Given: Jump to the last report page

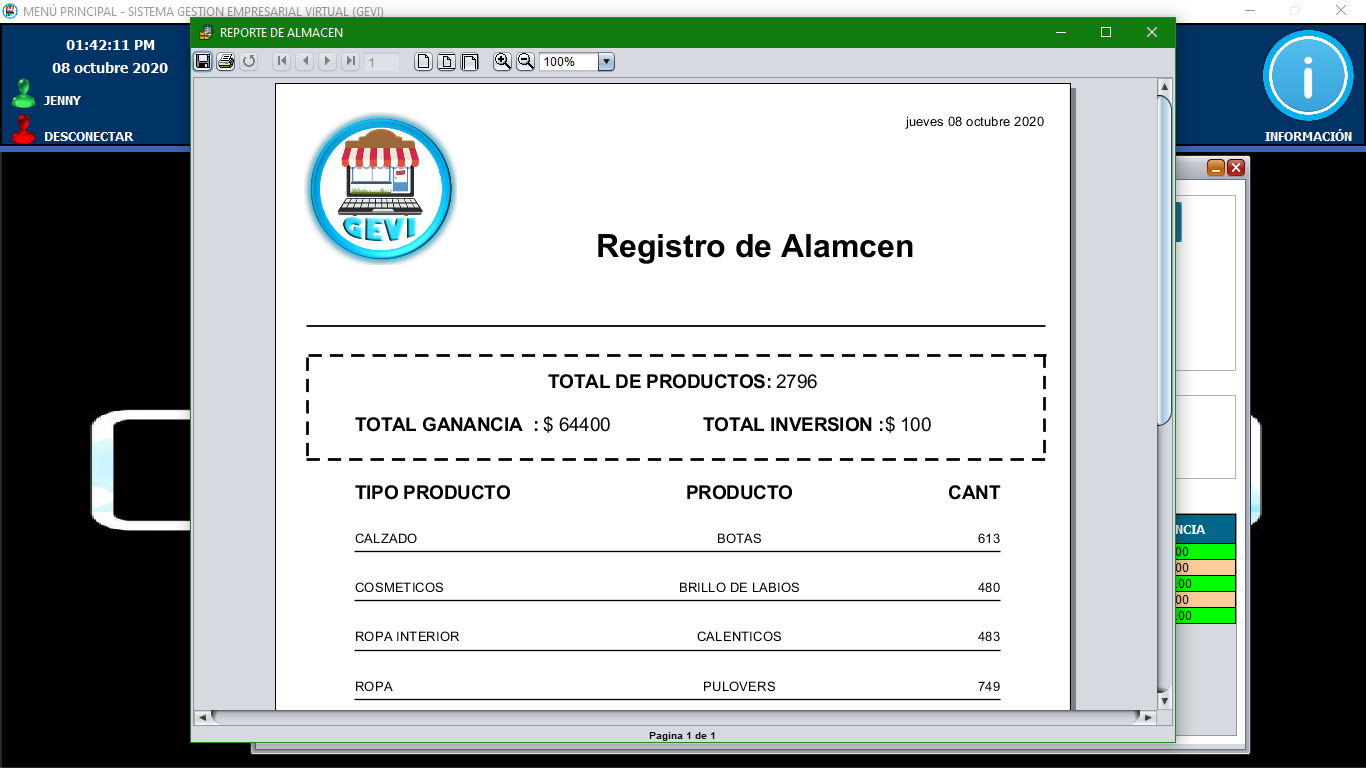Looking at the screenshot, I should pyautogui.click(x=350, y=62).
